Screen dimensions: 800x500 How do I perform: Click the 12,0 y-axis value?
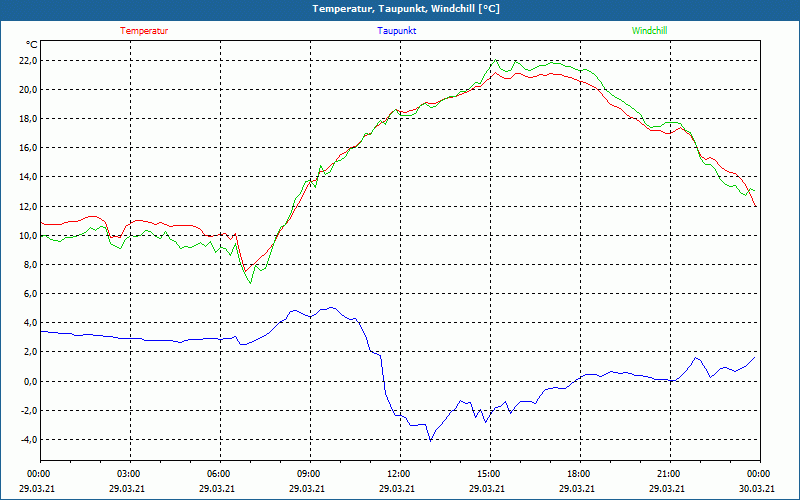[x=28, y=207]
